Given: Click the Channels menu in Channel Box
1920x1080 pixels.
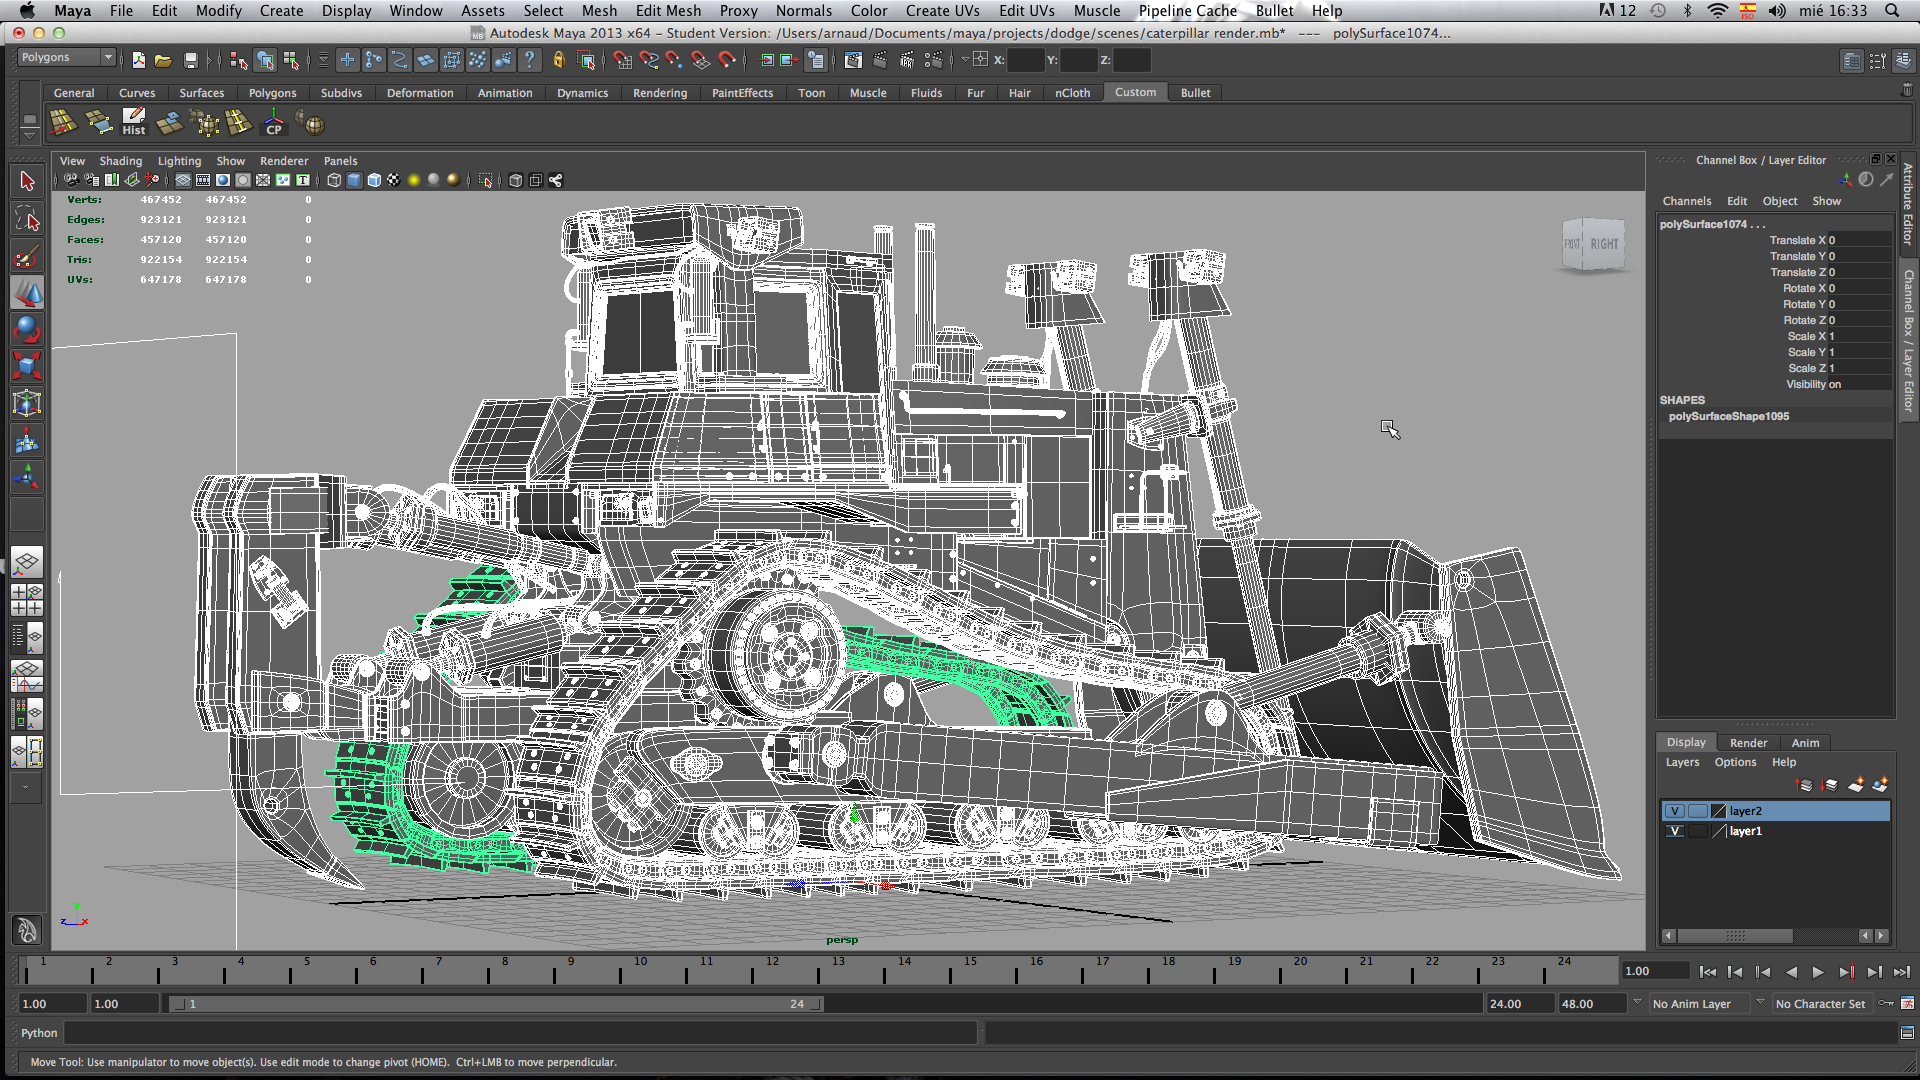Looking at the screenshot, I should click(1686, 201).
